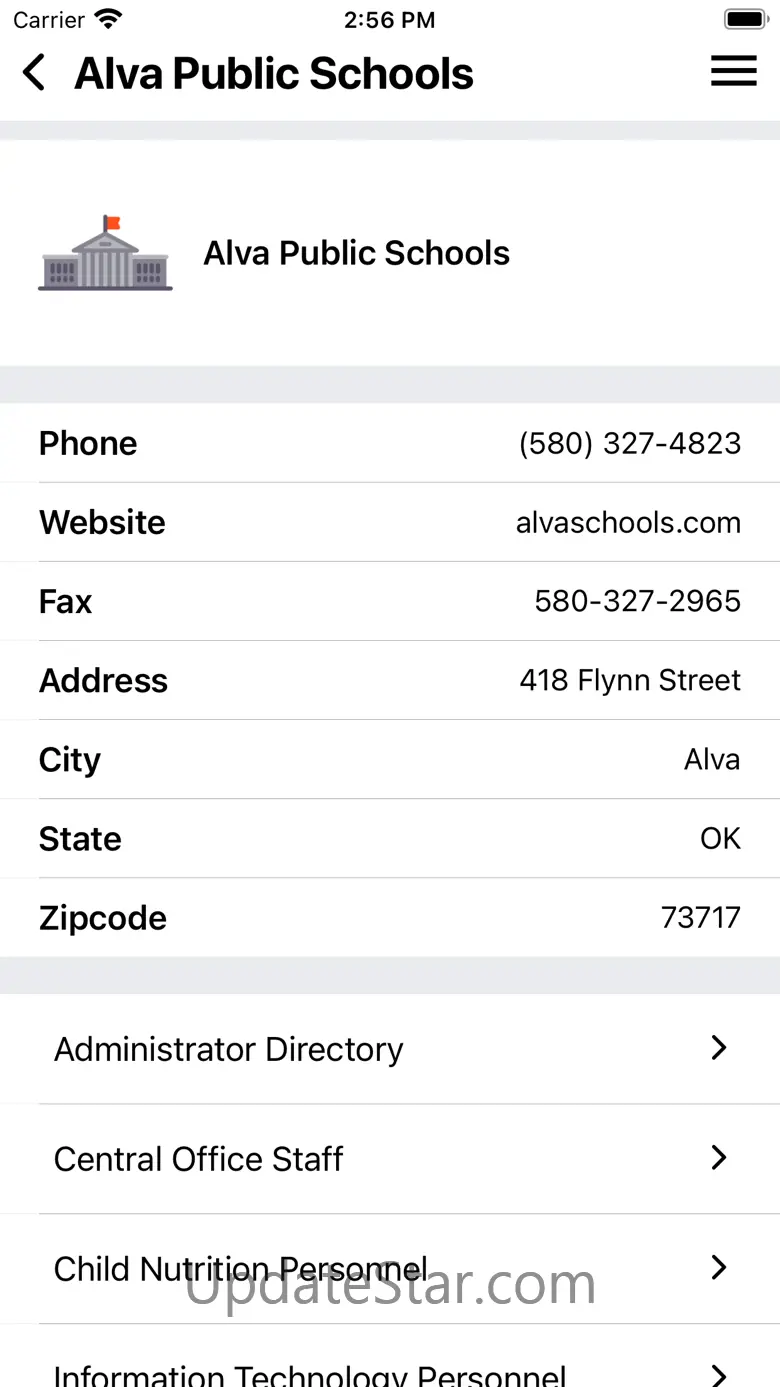Open the hamburger menu icon

(x=733, y=71)
